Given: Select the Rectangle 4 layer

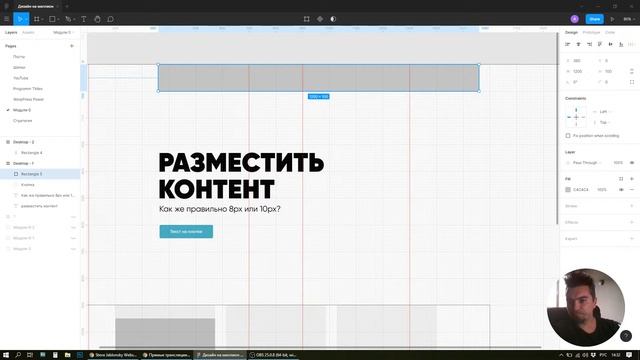Looking at the screenshot, I should click(31, 153).
